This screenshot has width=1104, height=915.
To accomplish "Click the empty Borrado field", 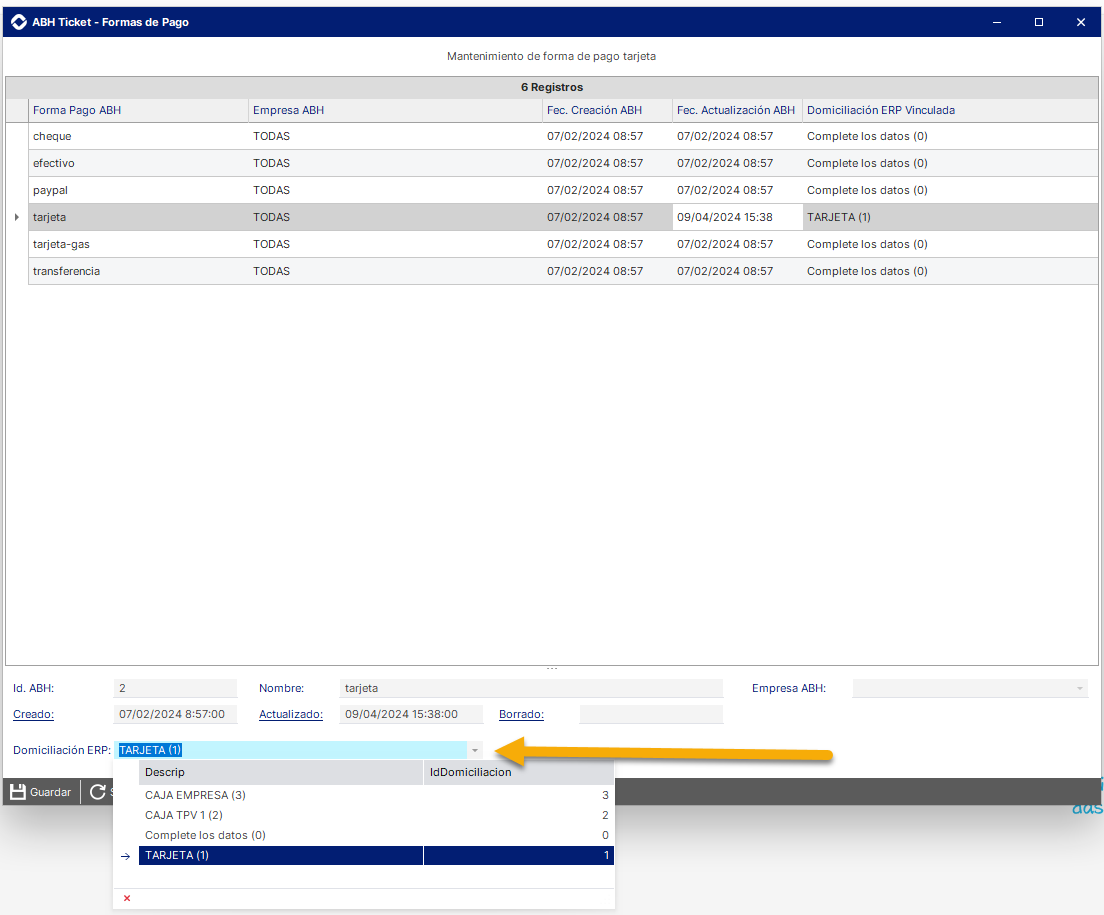I will (651, 714).
